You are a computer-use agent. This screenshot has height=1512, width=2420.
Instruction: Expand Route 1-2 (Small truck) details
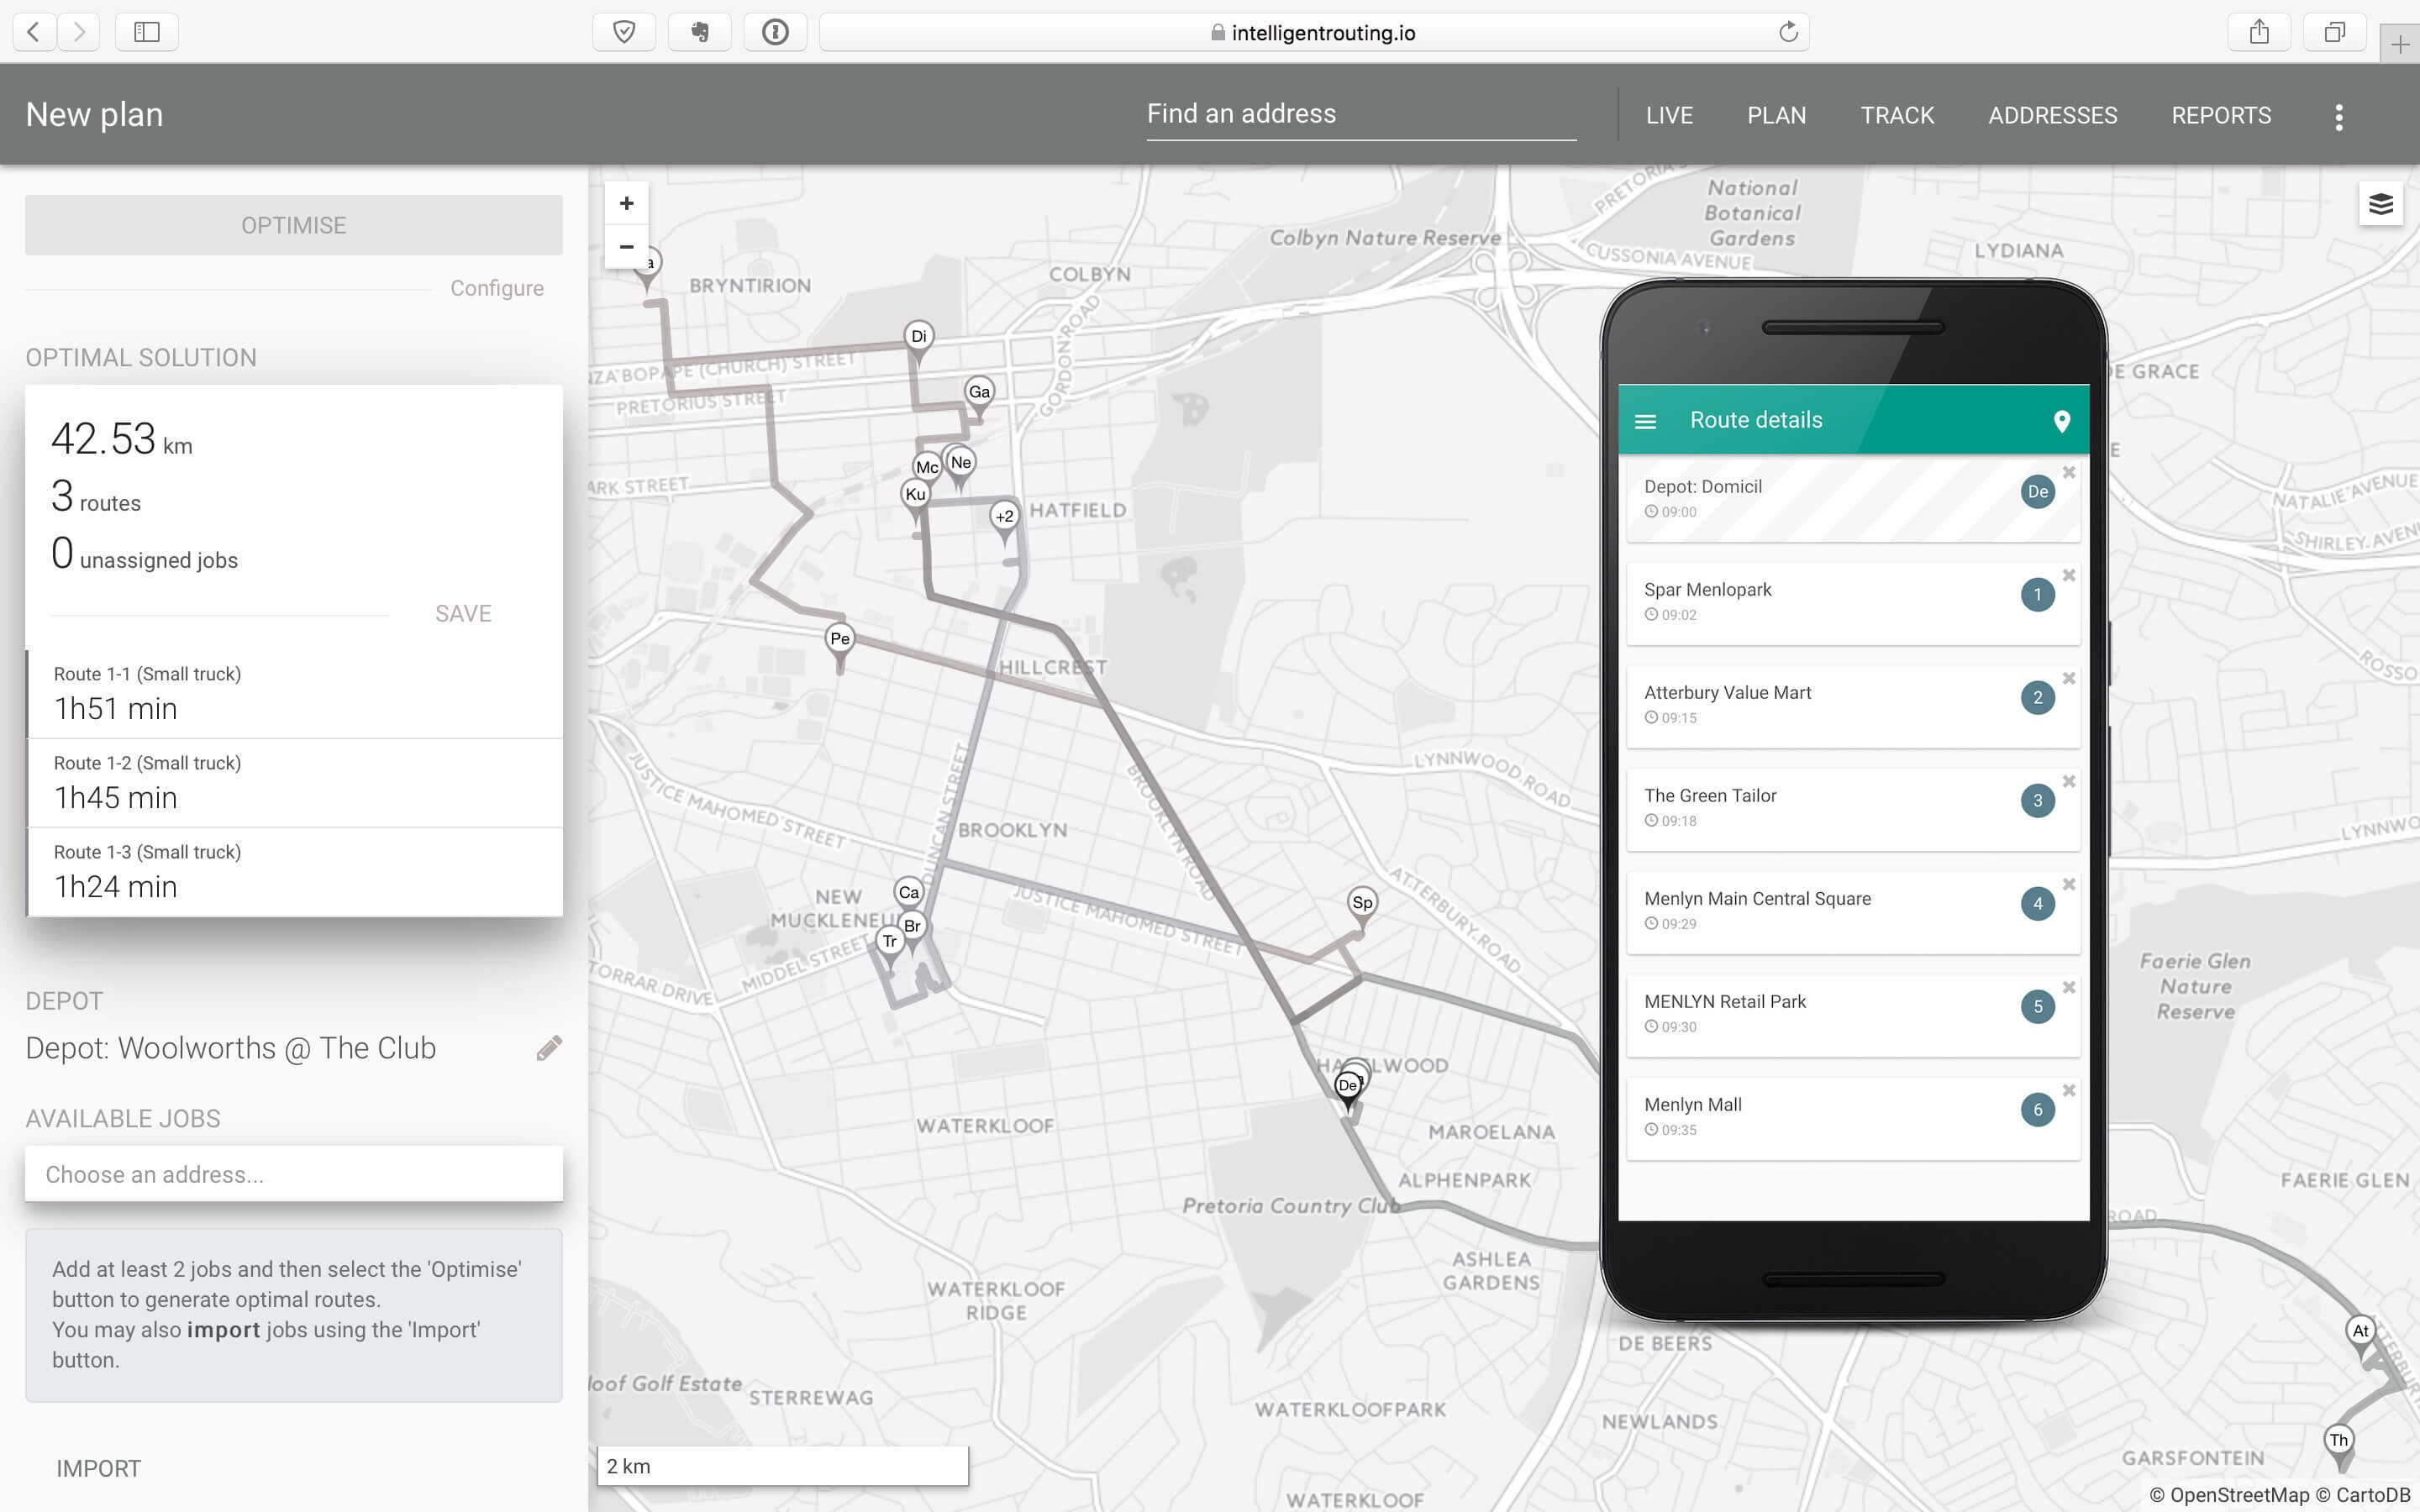pyautogui.click(x=294, y=782)
